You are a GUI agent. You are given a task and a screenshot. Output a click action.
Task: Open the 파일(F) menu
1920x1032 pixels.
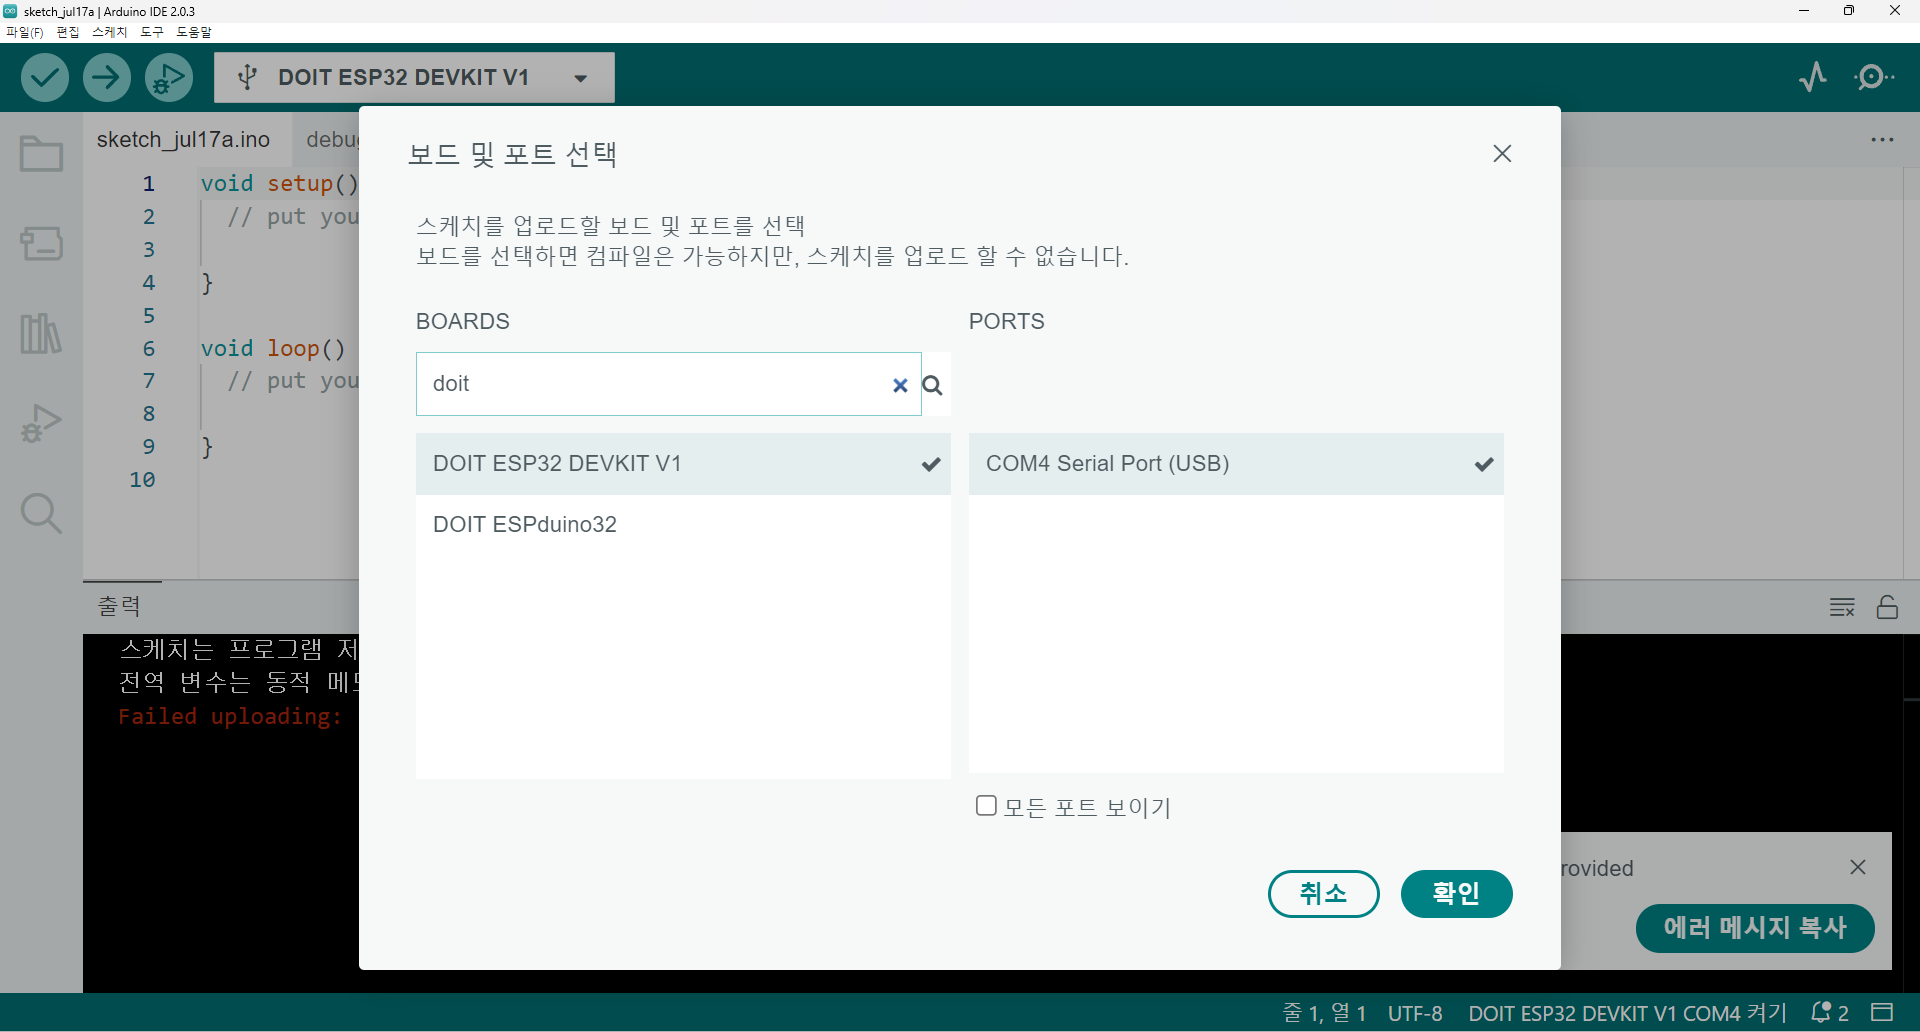tap(25, 32)
